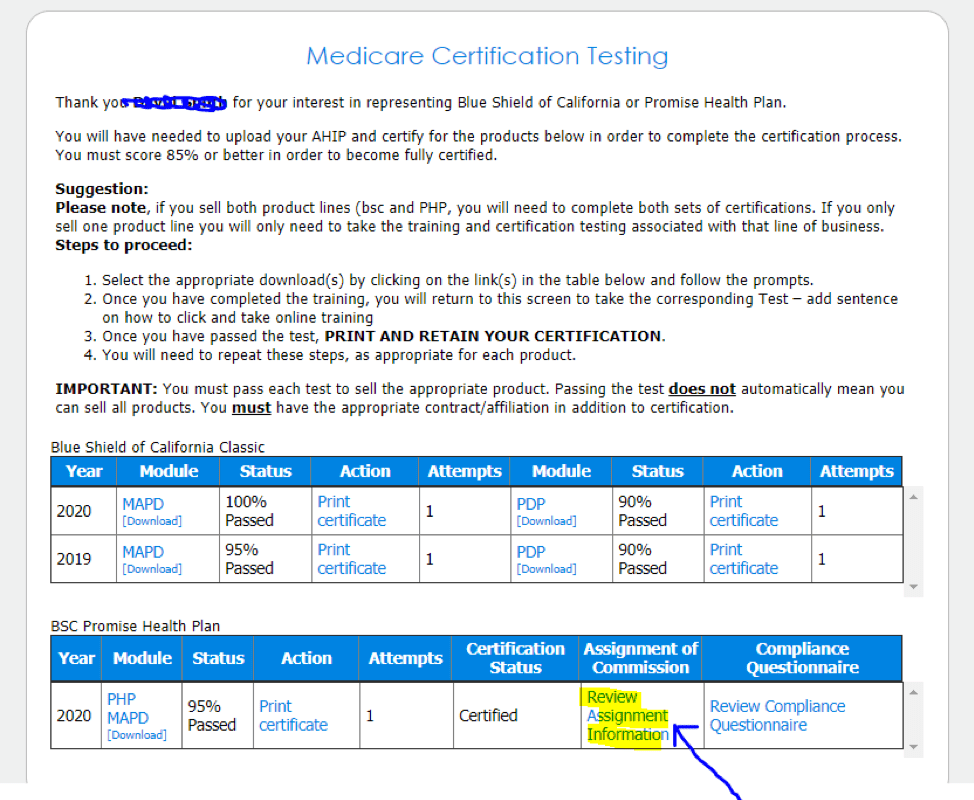Click up arrow of Classic table scrollbar
The image size is (974, 800).
913,497
